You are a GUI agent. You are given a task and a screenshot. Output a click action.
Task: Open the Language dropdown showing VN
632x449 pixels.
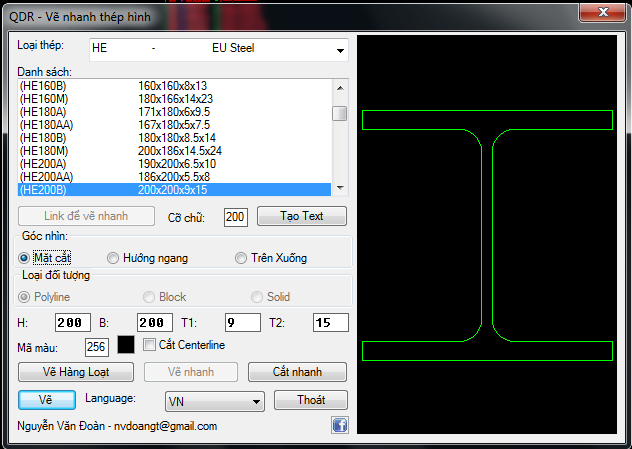click(x=215, y=401)
